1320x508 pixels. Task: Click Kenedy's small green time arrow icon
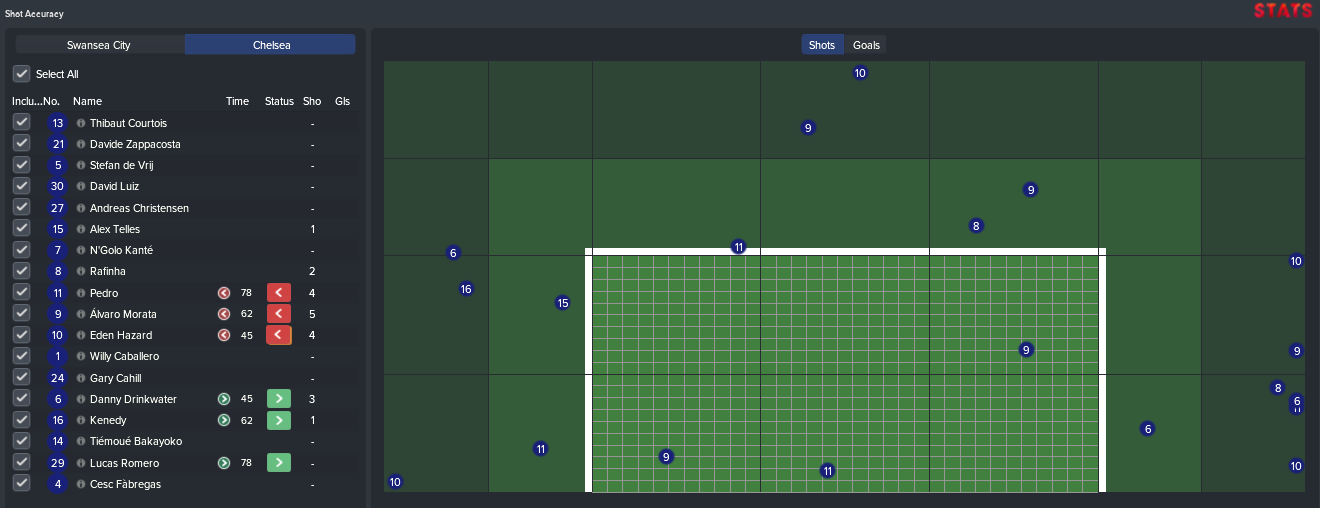[224, 420]
